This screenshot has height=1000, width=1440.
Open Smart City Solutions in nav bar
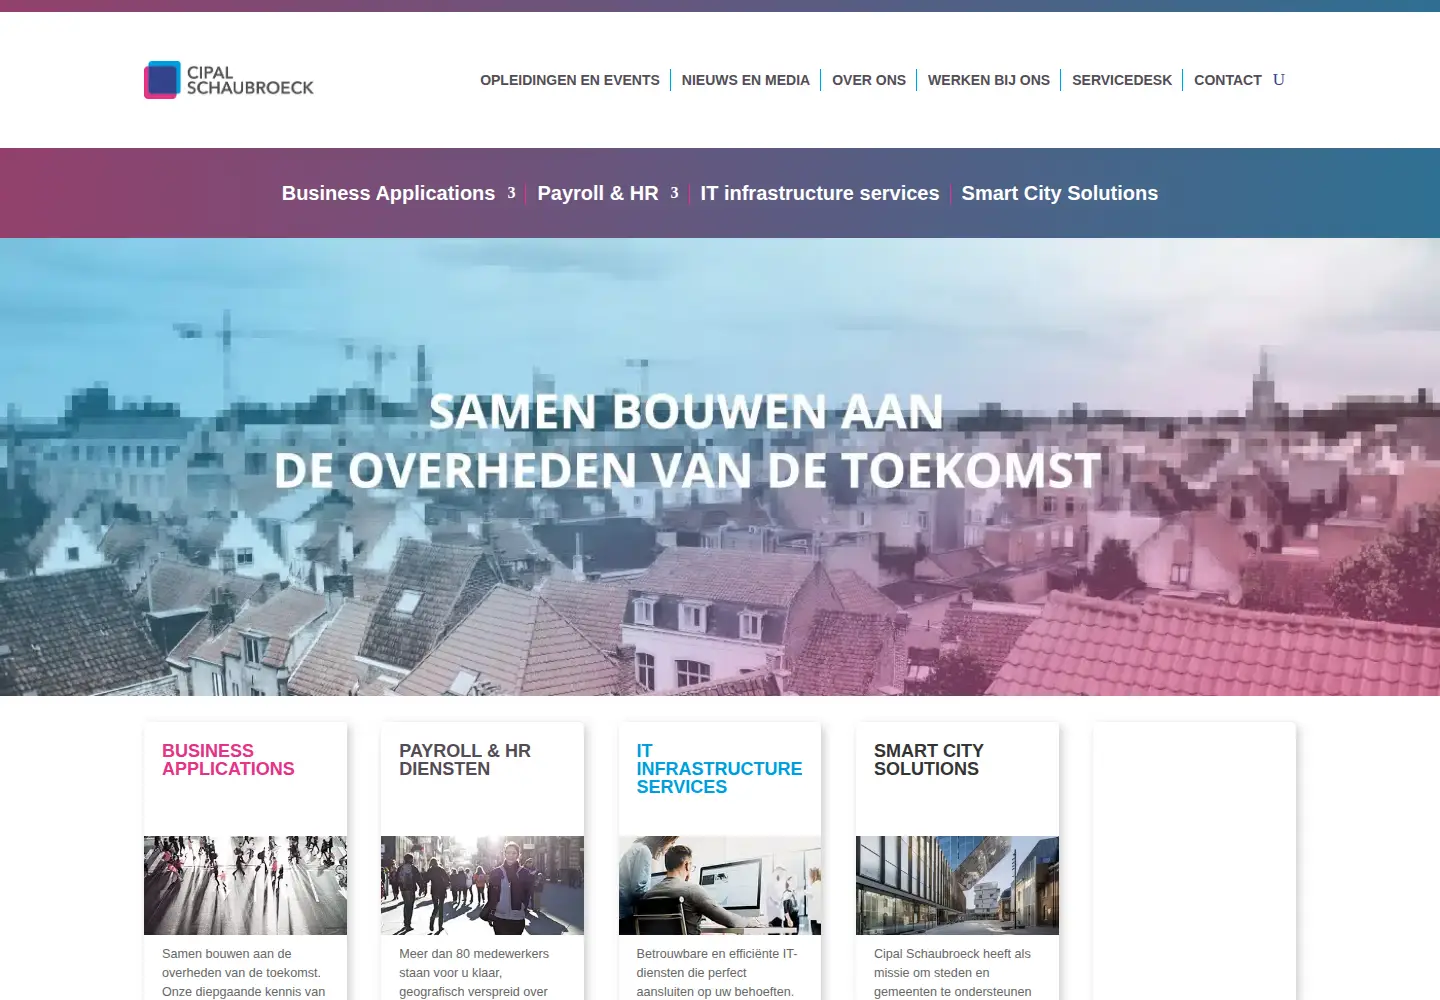coord(1060,193)
